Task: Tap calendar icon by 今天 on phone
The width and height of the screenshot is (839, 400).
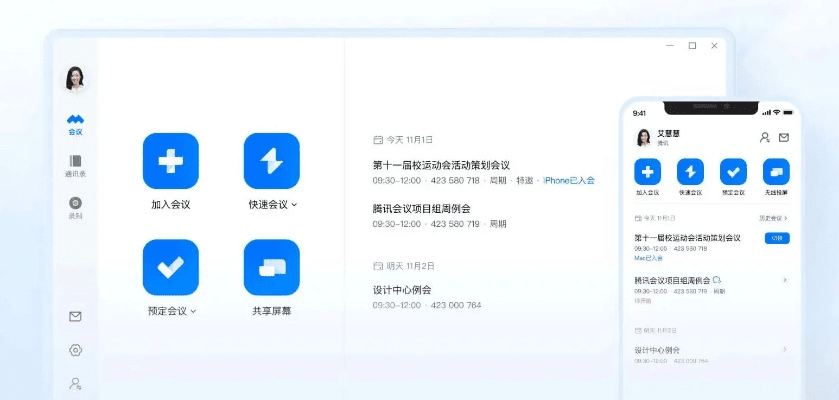Action: pos(638,218)
